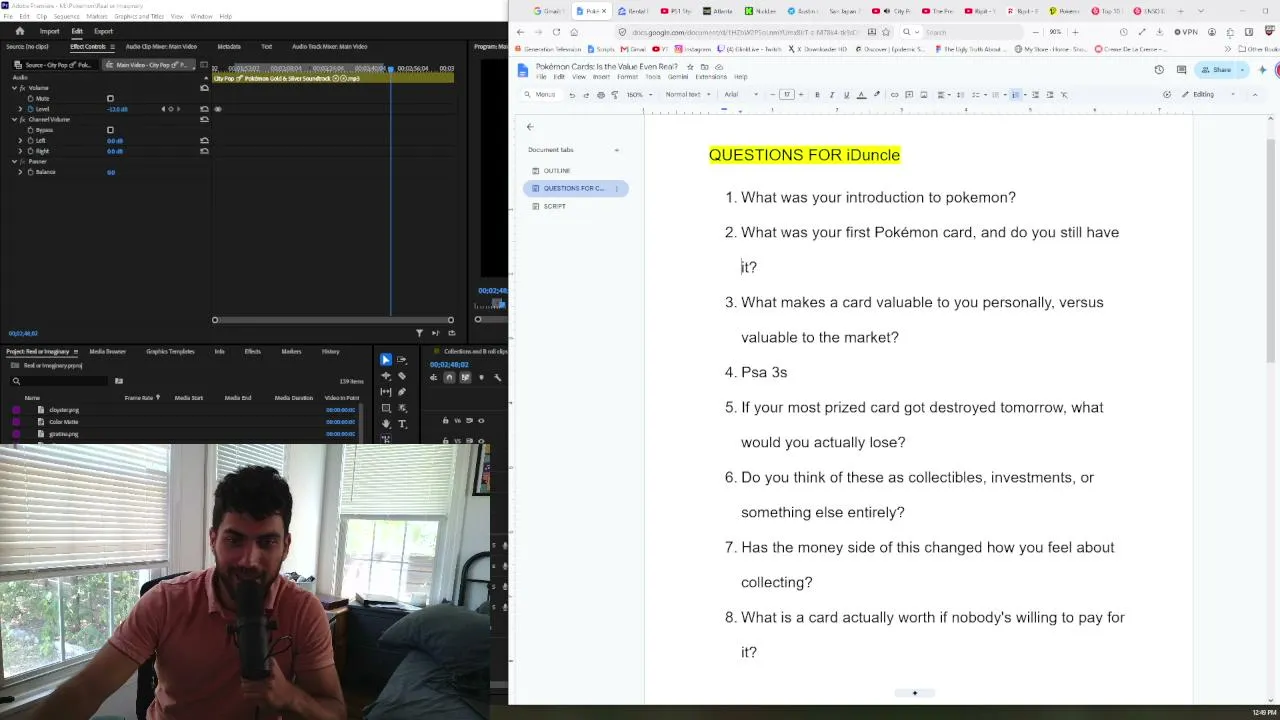Open the Docs Extensions menu

pos(711,77)
